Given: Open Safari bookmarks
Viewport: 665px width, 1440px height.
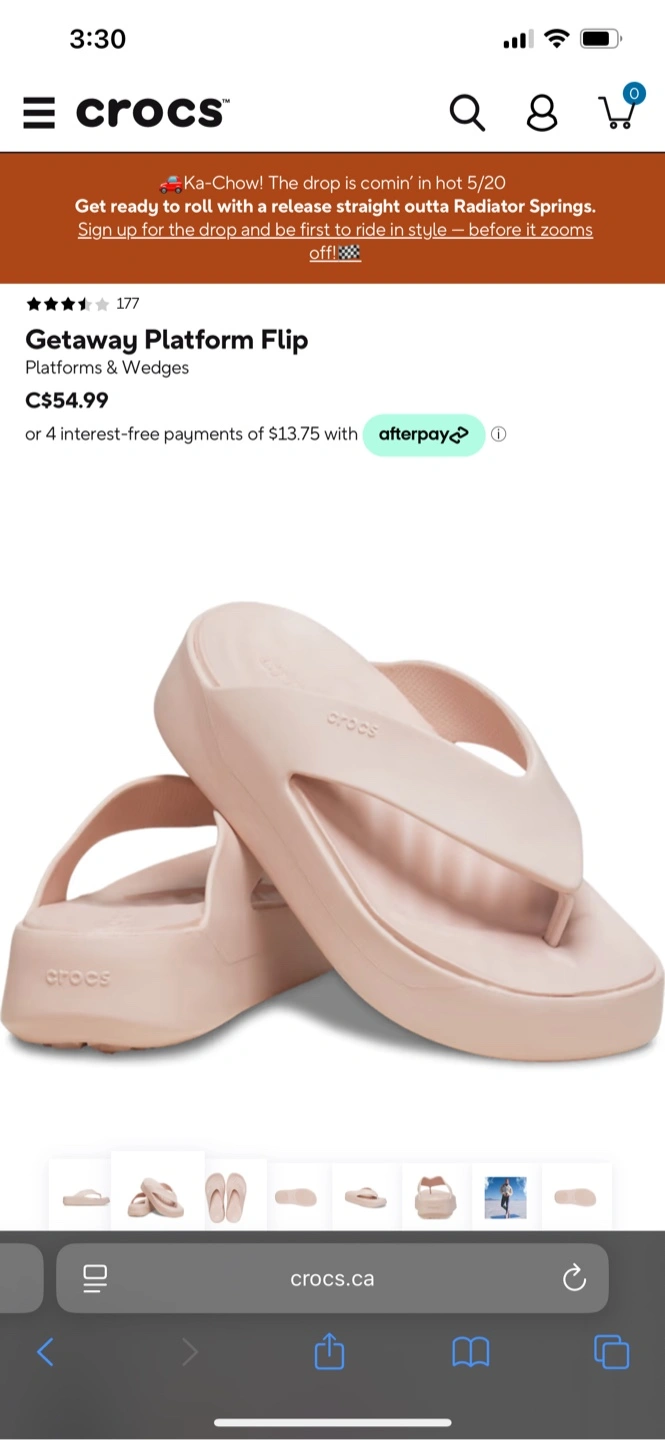Looking at the screenshot, I should [471, 1352].
